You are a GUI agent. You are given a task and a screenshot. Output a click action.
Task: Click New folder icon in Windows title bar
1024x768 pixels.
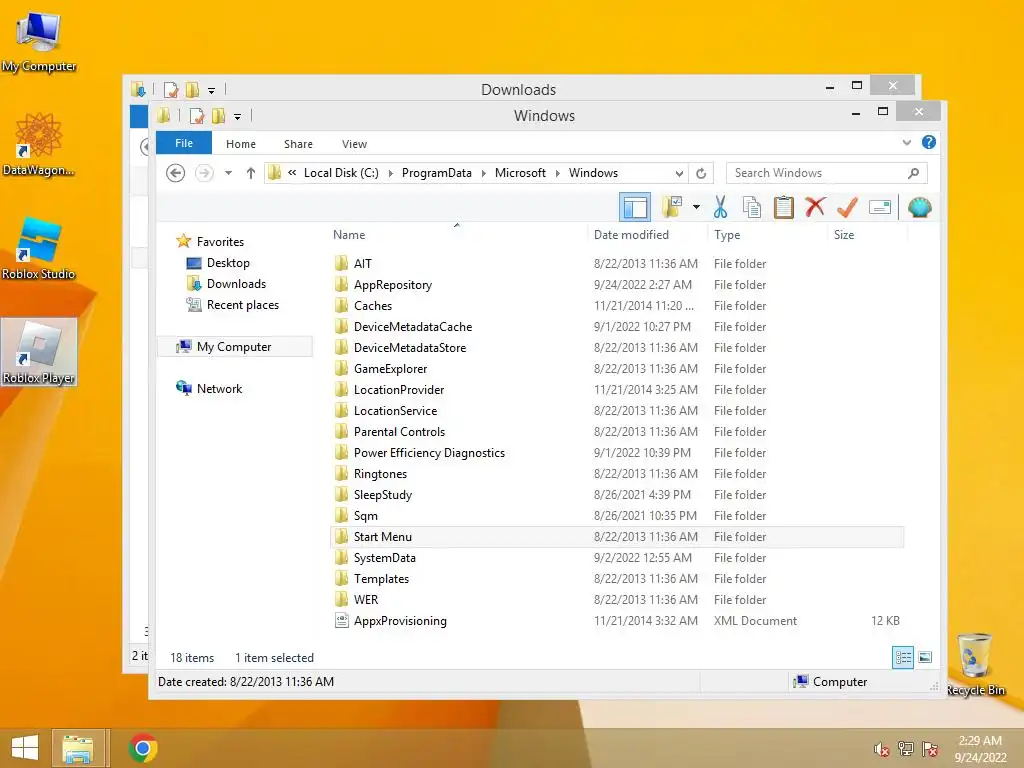pos(218,116)
